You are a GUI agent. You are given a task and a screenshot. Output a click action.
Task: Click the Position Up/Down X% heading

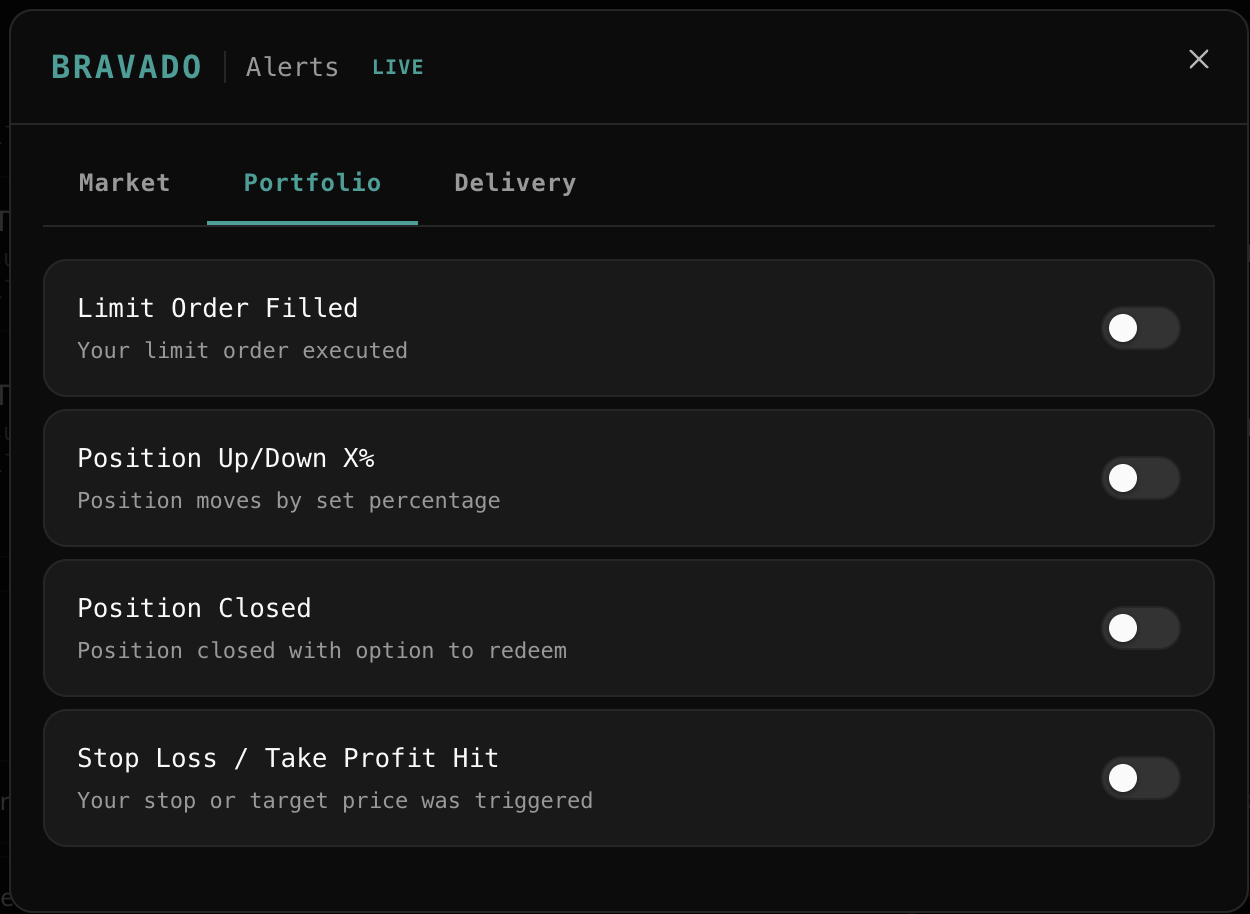click(x=226, y=458)
